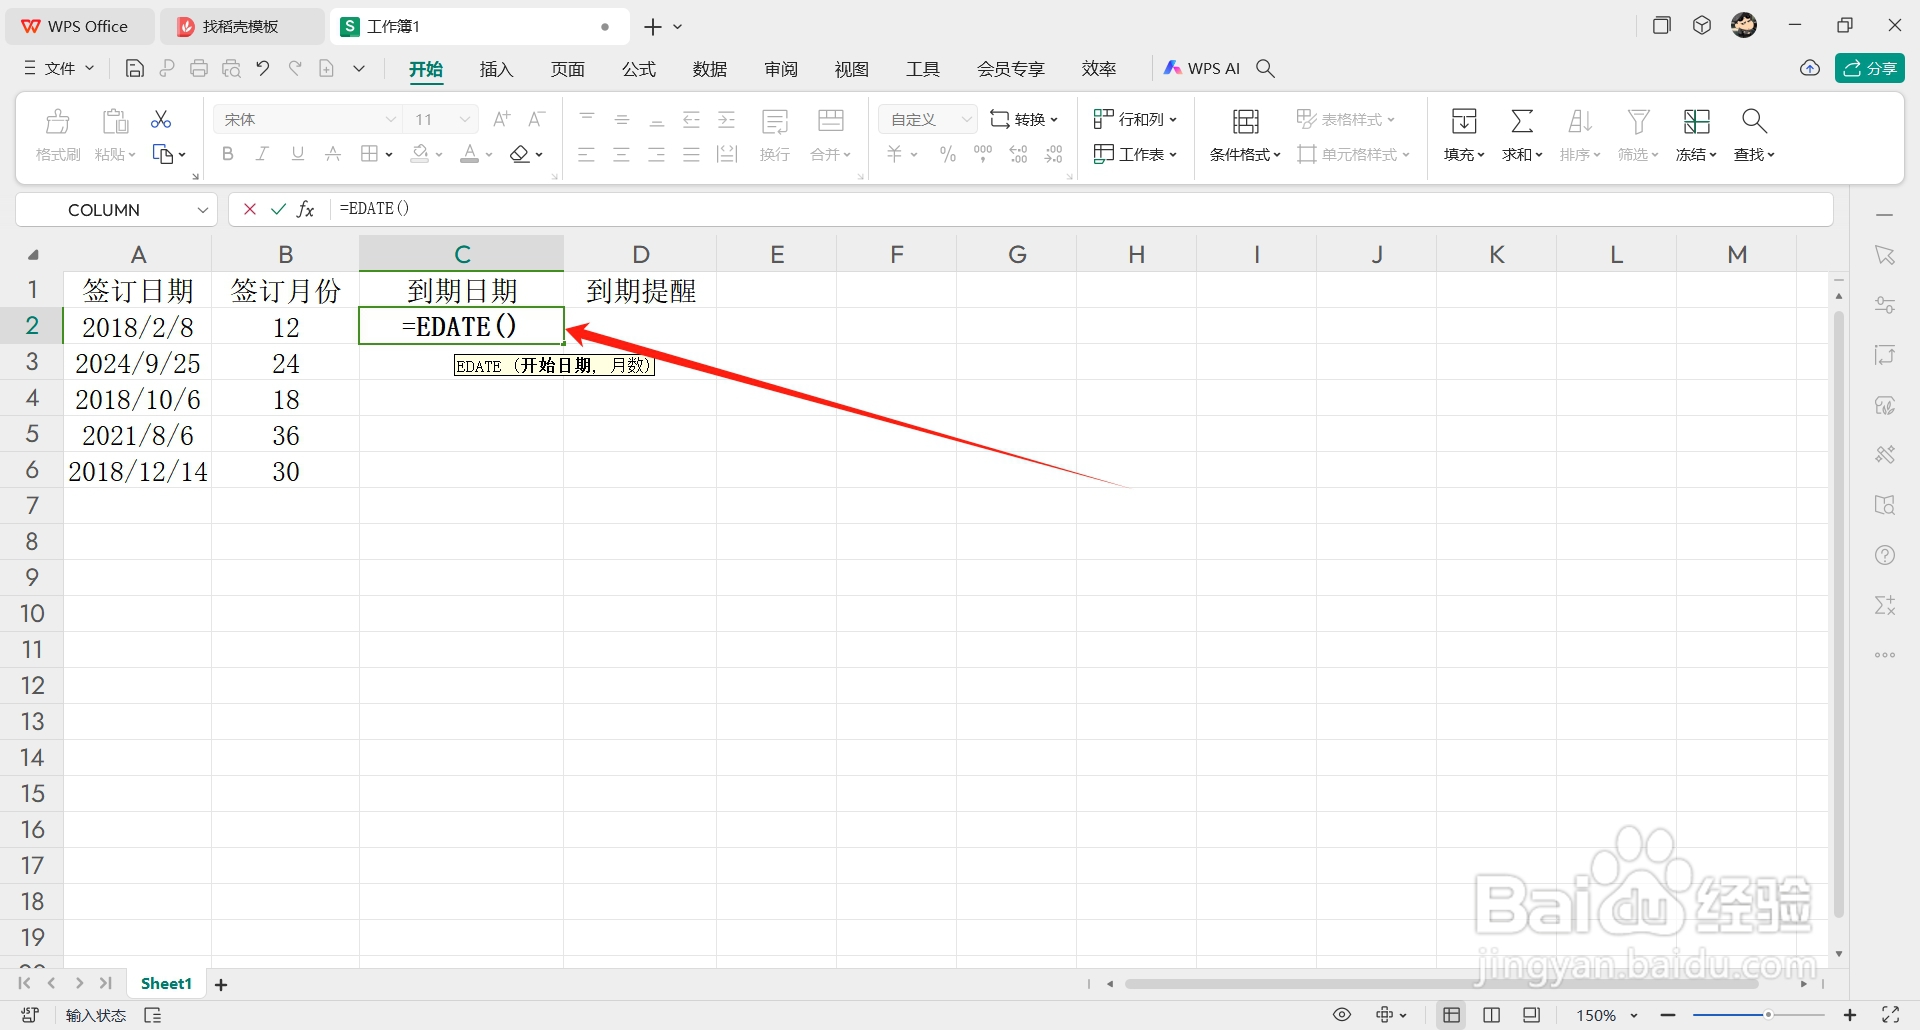
Task: Click the Freeze panes (冻结) button
Action: pos(1696,135)
